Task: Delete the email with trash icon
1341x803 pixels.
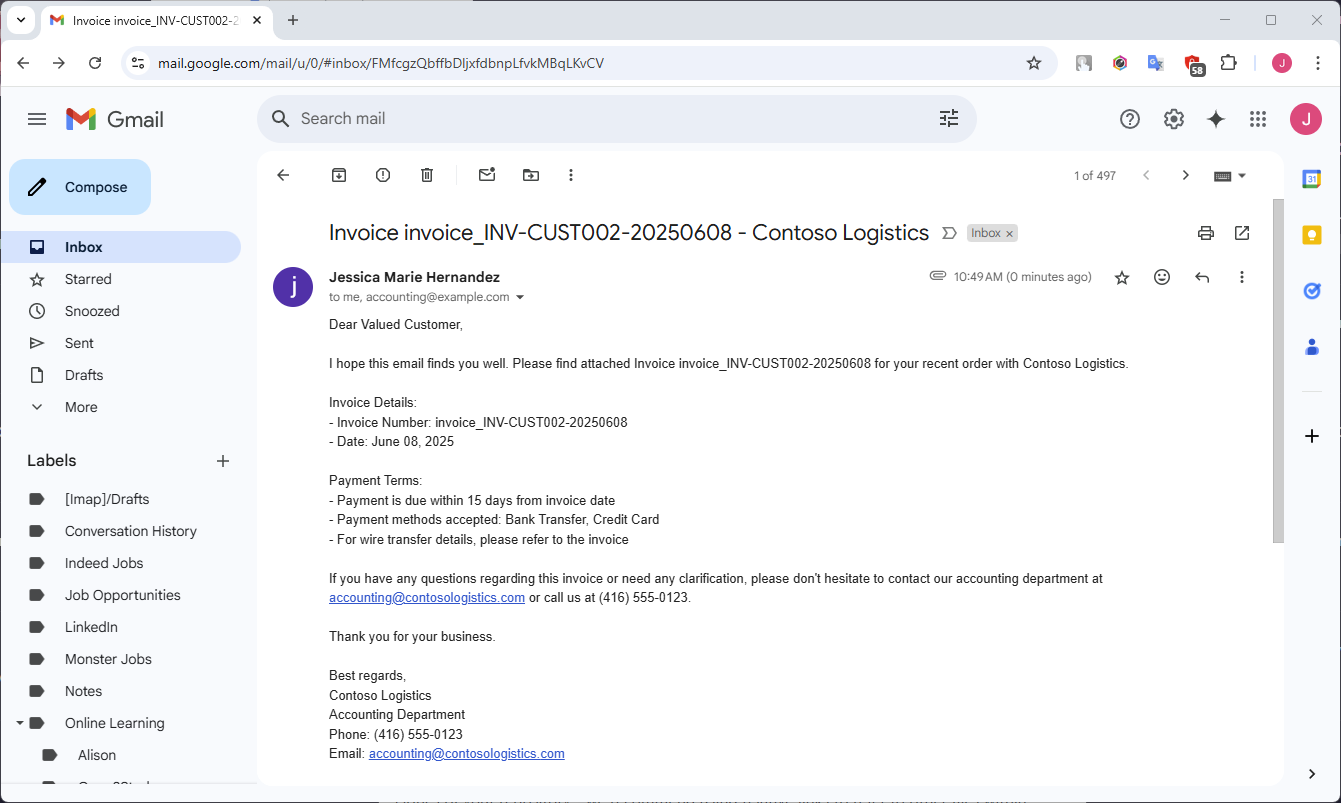Action: coord(427,175)
